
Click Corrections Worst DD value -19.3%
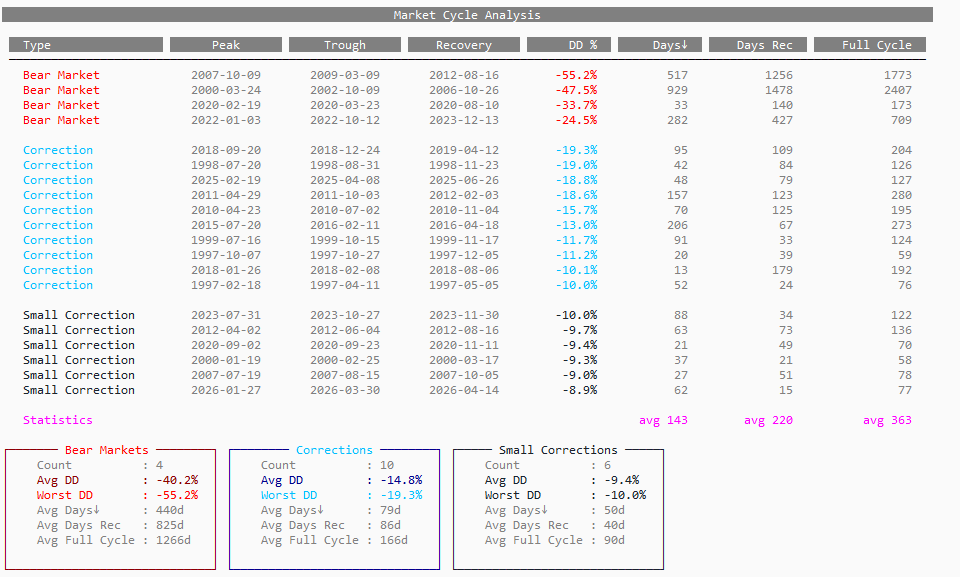coord(401,495)
